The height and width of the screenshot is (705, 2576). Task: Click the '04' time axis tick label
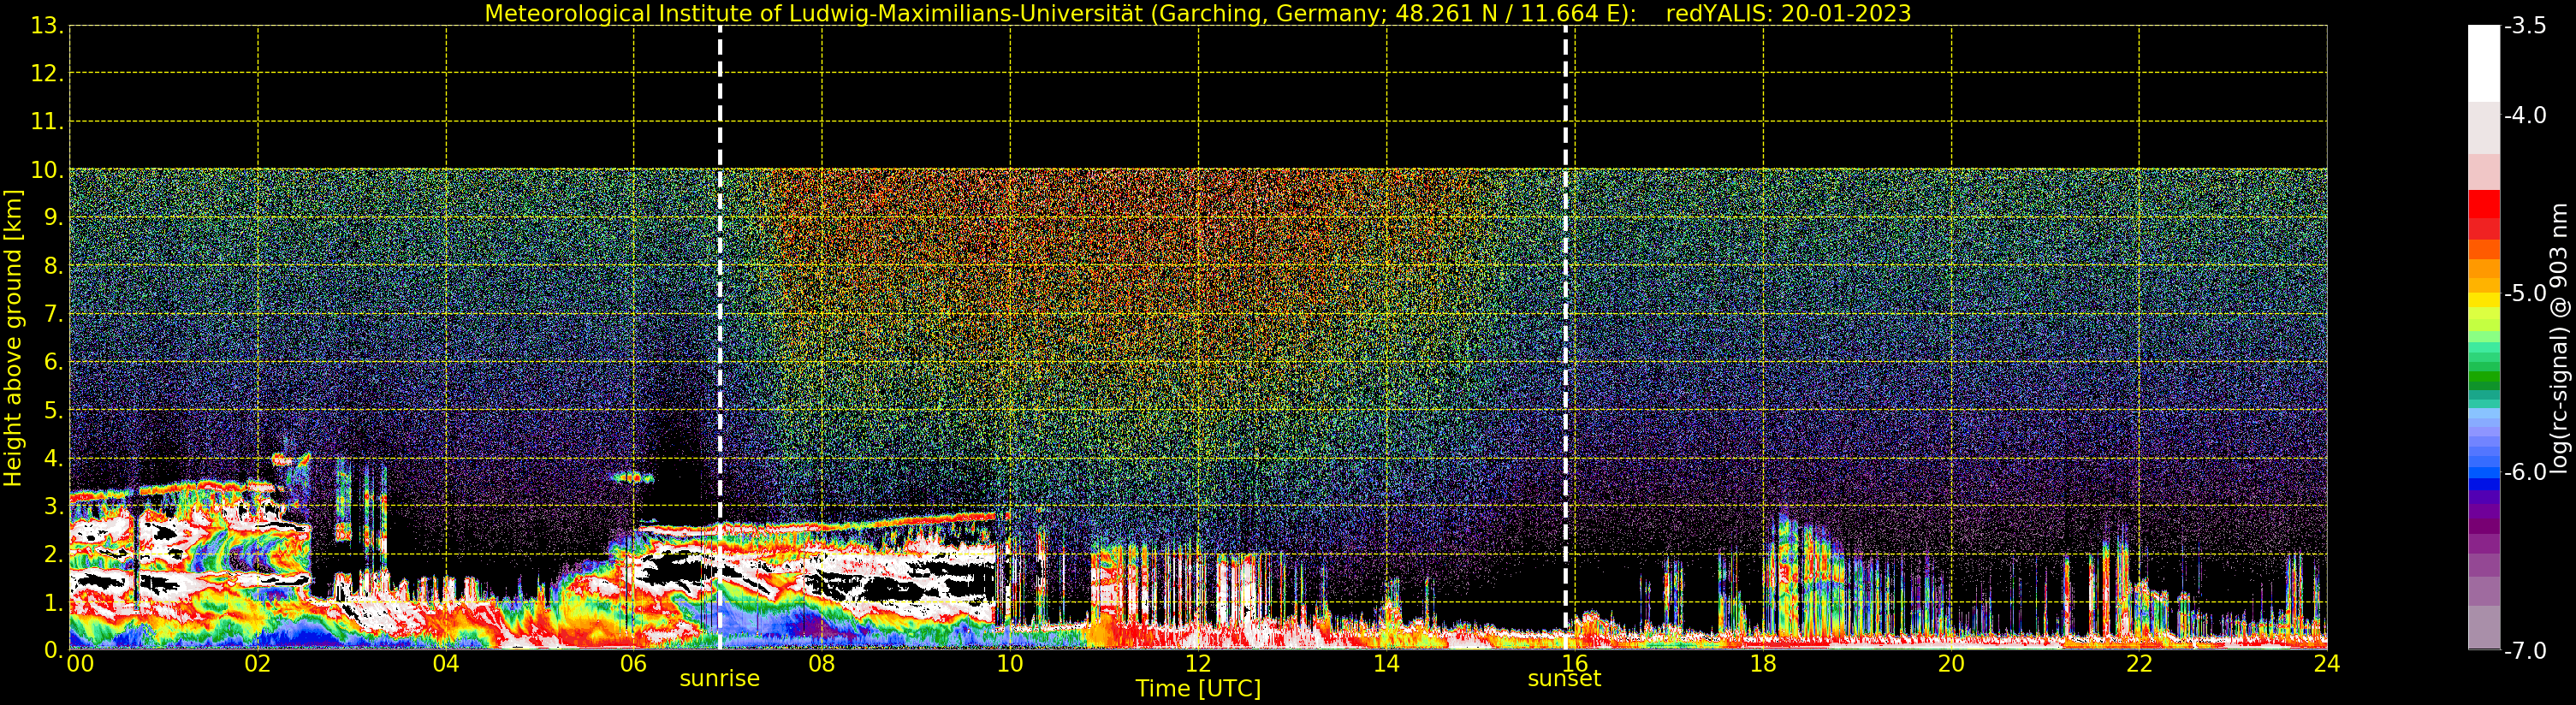(x=446, y=664)
